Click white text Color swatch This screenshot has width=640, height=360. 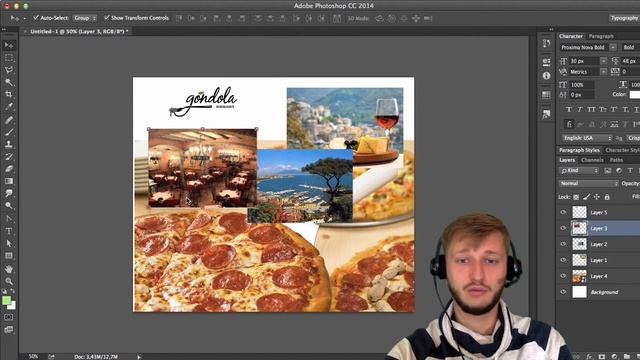[635, 95]
